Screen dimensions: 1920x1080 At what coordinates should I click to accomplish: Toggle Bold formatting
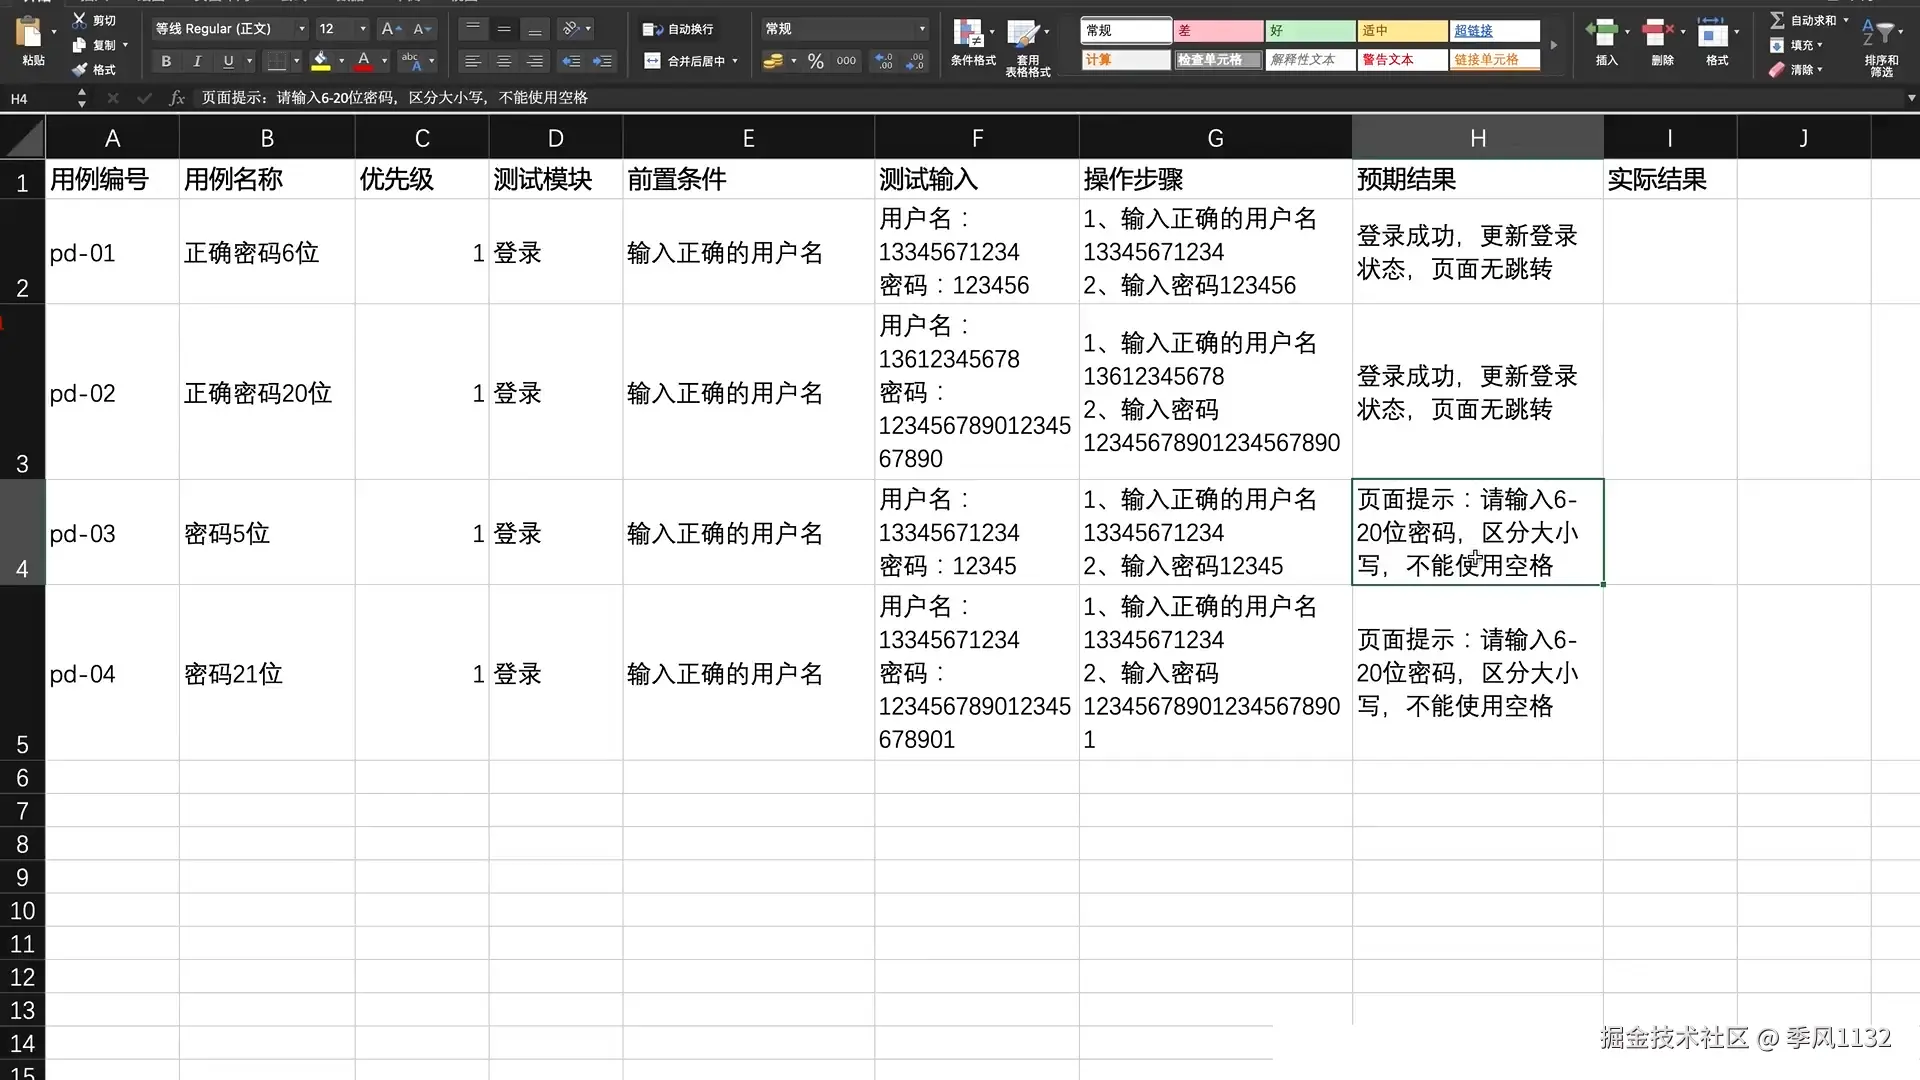(x=166, y=61)
